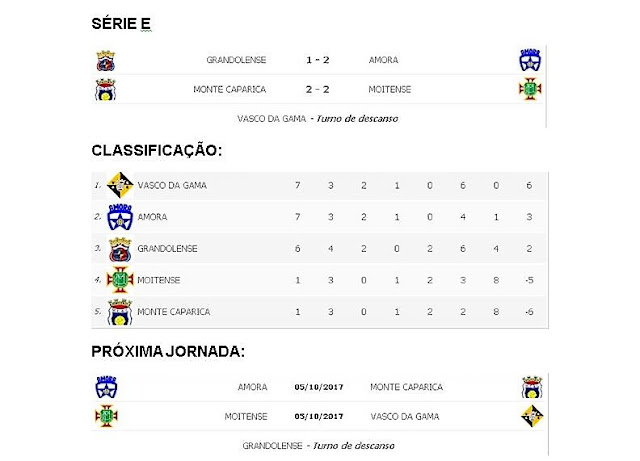Open VASCO DA GAMA team name in standings
This screenshot has width=640, height=461.
172,185
